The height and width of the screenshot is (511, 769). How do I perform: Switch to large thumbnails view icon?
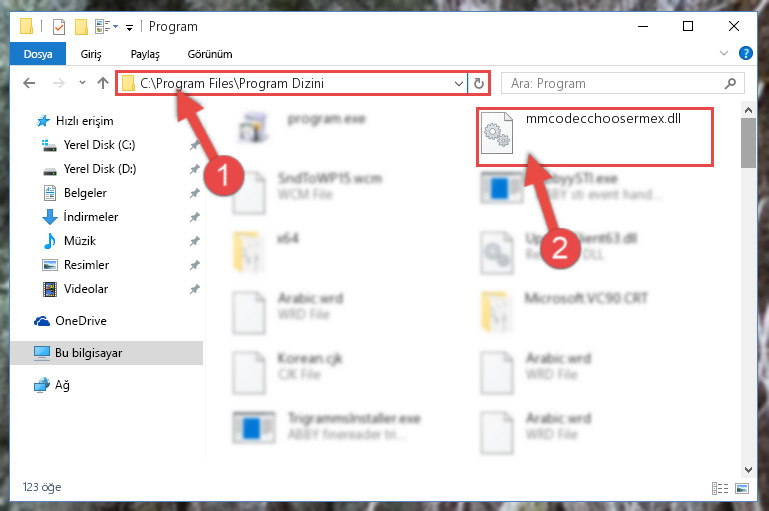tap(742, 488)
